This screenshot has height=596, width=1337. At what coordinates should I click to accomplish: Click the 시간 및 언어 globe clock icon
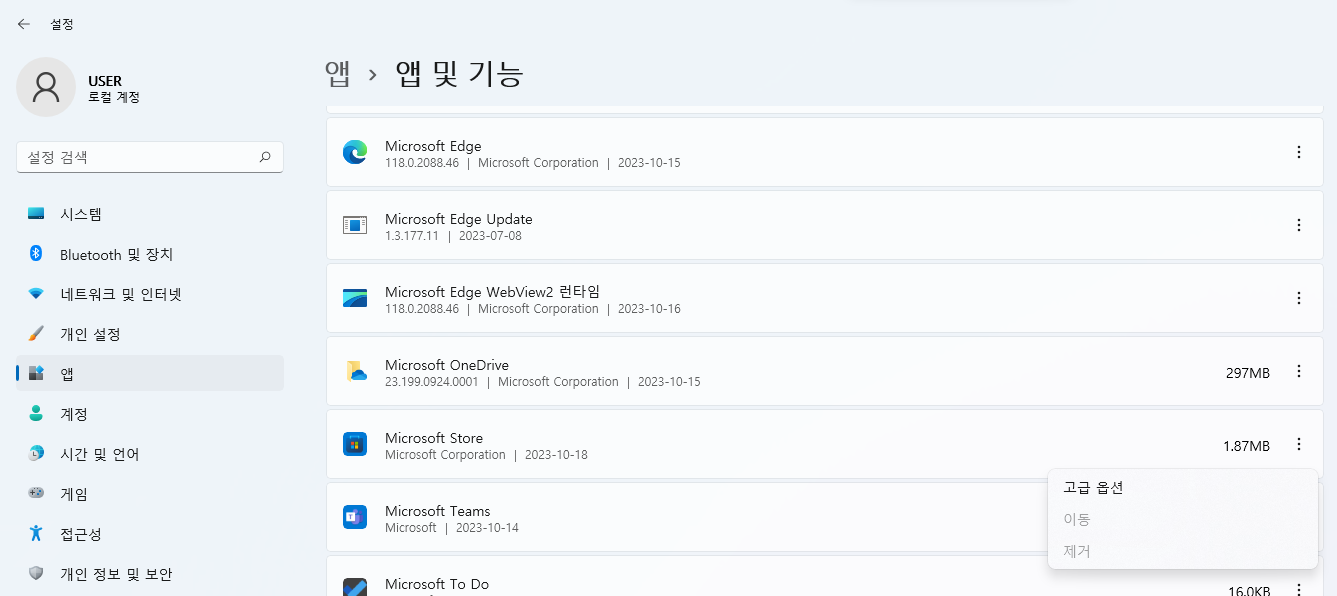tap(36, 454)
